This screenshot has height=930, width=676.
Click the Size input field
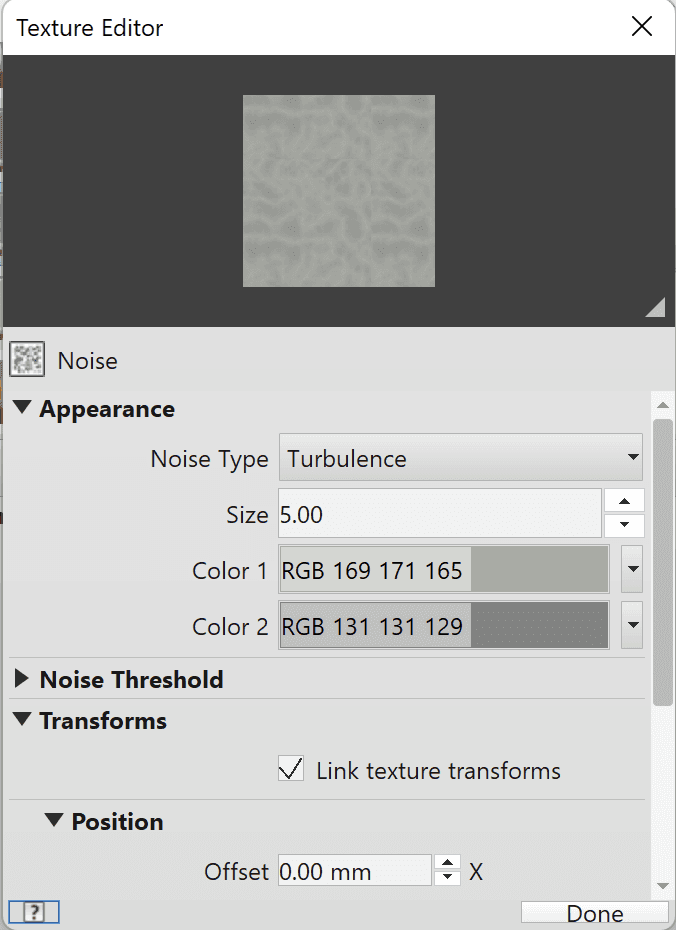coord(440,514)
